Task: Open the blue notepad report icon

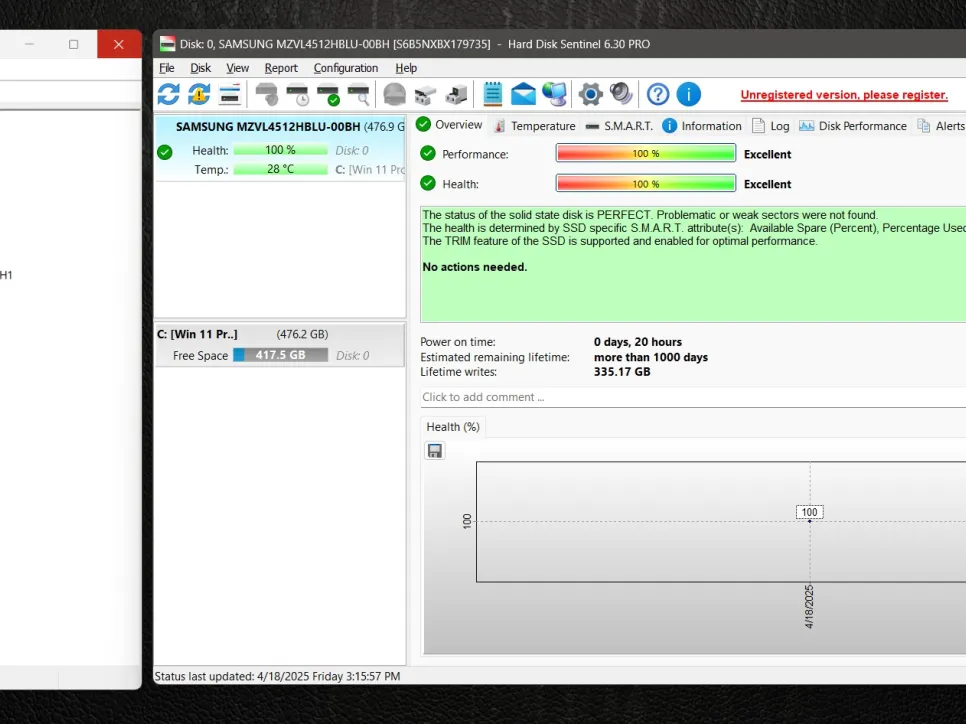Action: tap(492, 94)
